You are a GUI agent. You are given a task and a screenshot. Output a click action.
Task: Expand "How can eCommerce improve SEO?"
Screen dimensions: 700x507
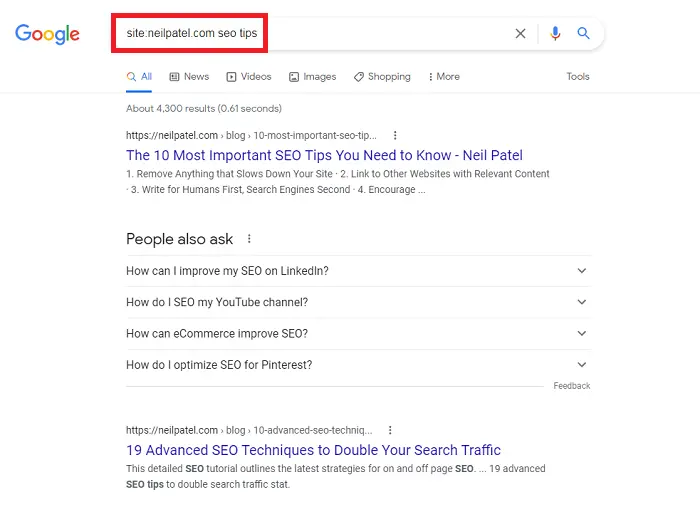[582, 333]
